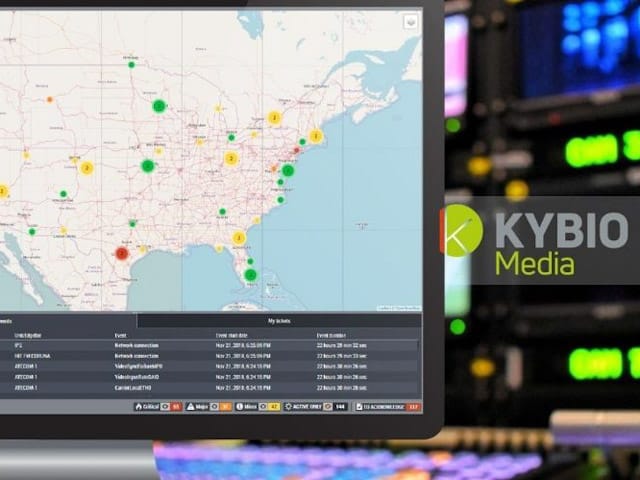This screenshot has width=640, height=480.
Task: Sort by the Event start date column header
Action: click(231, 336)
